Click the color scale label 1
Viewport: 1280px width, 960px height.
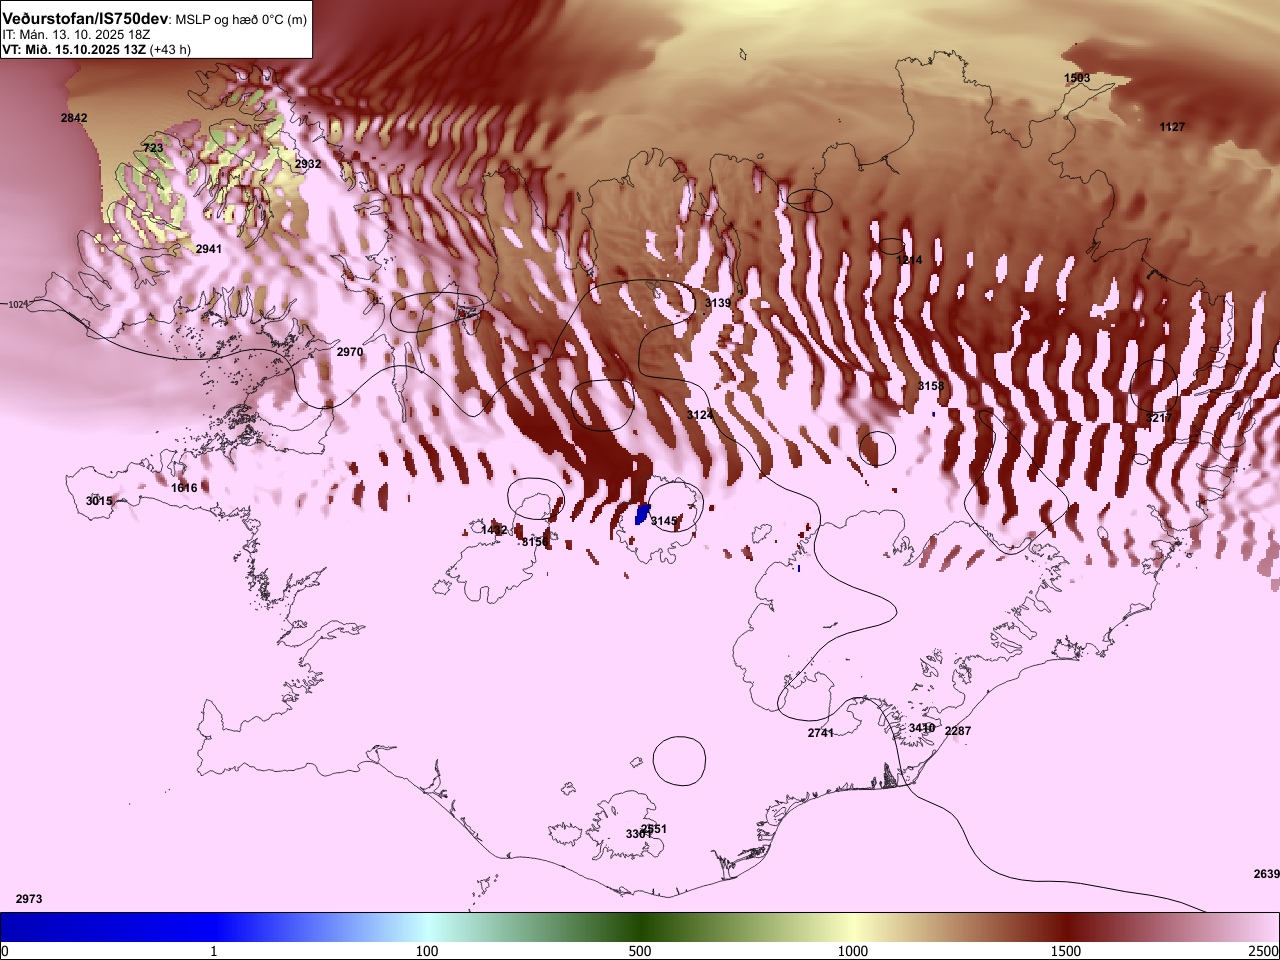coord(214,951)
